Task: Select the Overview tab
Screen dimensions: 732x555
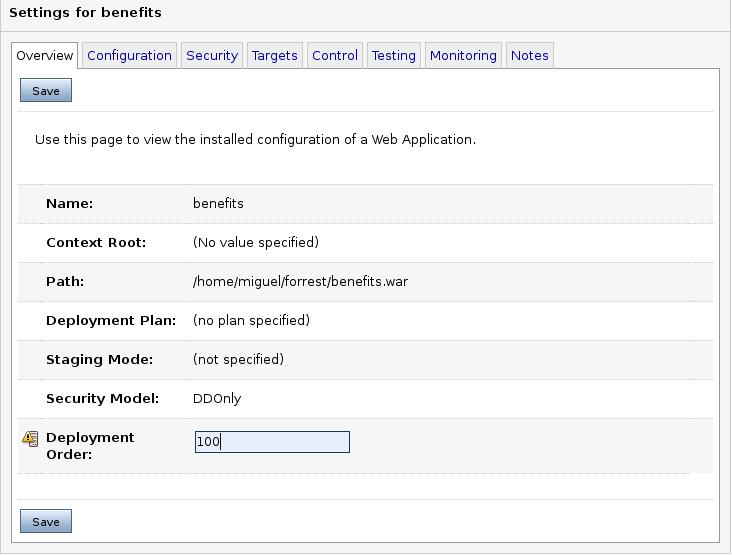Action: 44,56
